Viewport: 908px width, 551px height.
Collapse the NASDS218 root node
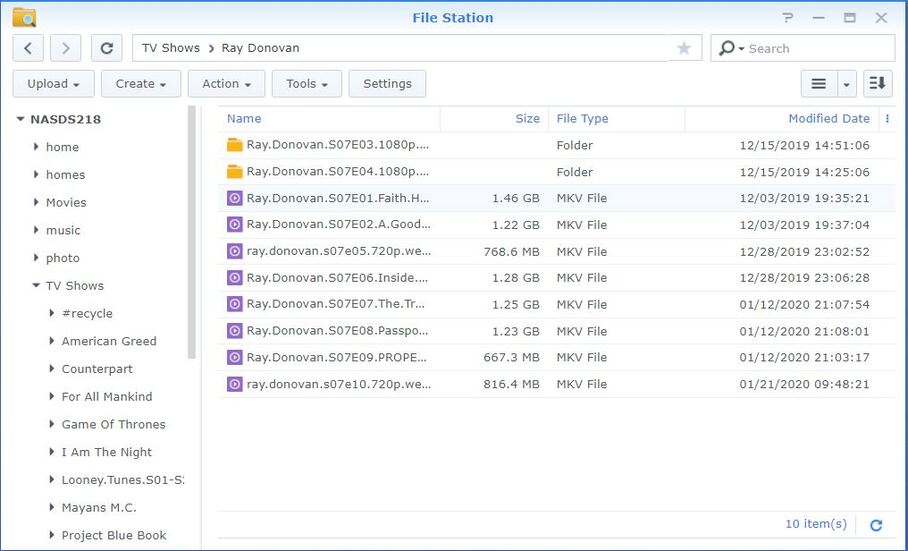[20, 119]
